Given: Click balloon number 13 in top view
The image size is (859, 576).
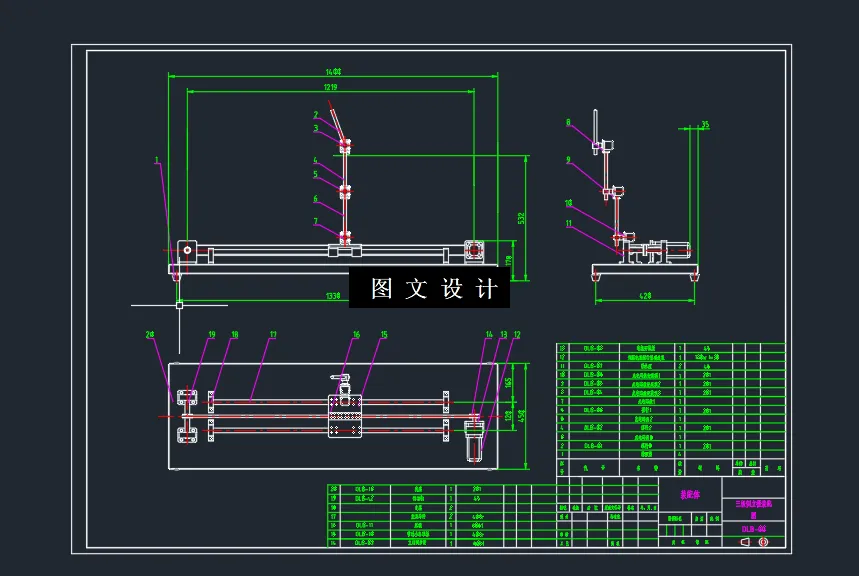Looking at the screenshot, I should [503, 334].
